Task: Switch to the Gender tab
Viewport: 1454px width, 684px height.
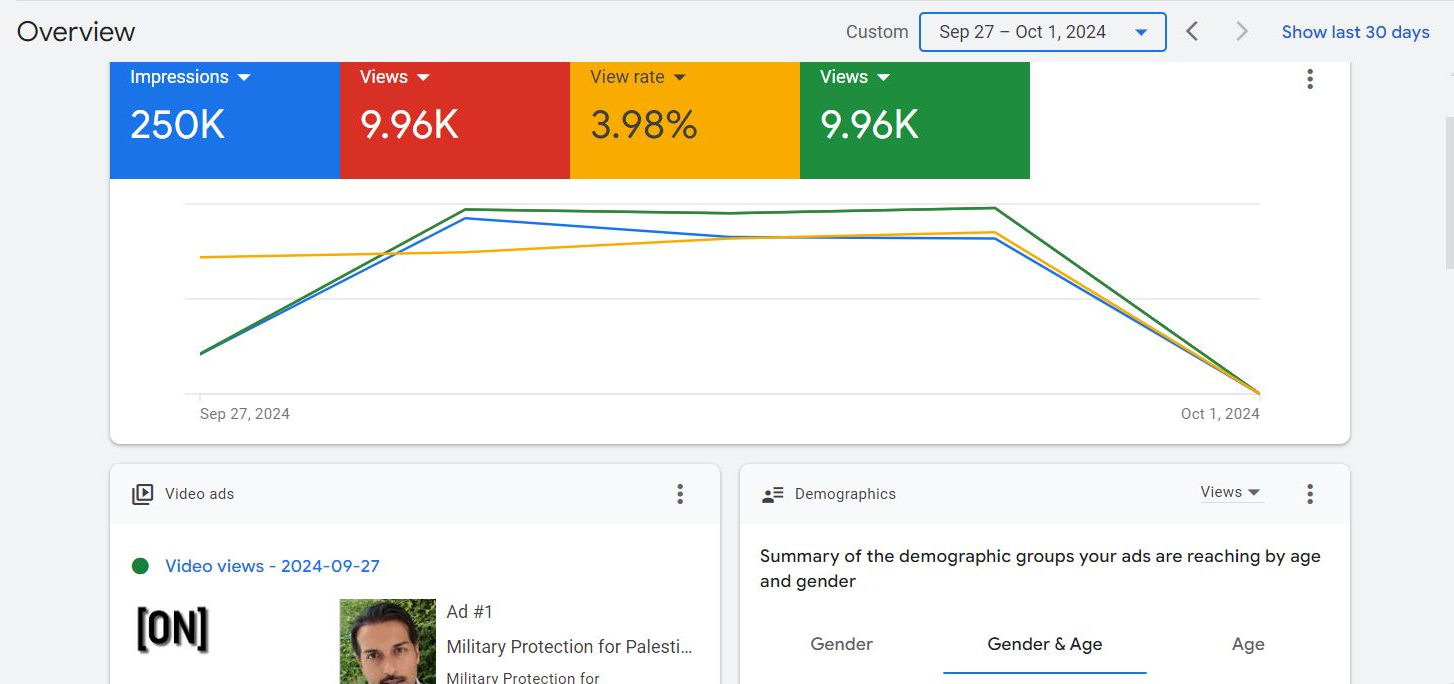Action: (841, 645)
